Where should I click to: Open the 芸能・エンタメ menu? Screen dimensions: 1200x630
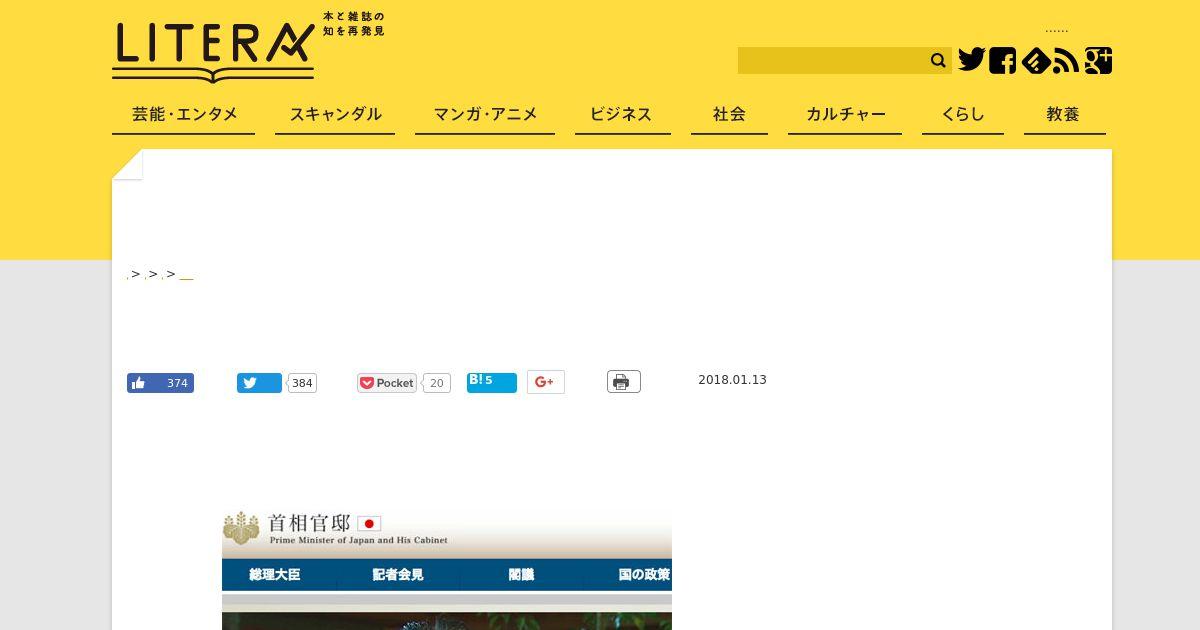click(x=184, y=115)
